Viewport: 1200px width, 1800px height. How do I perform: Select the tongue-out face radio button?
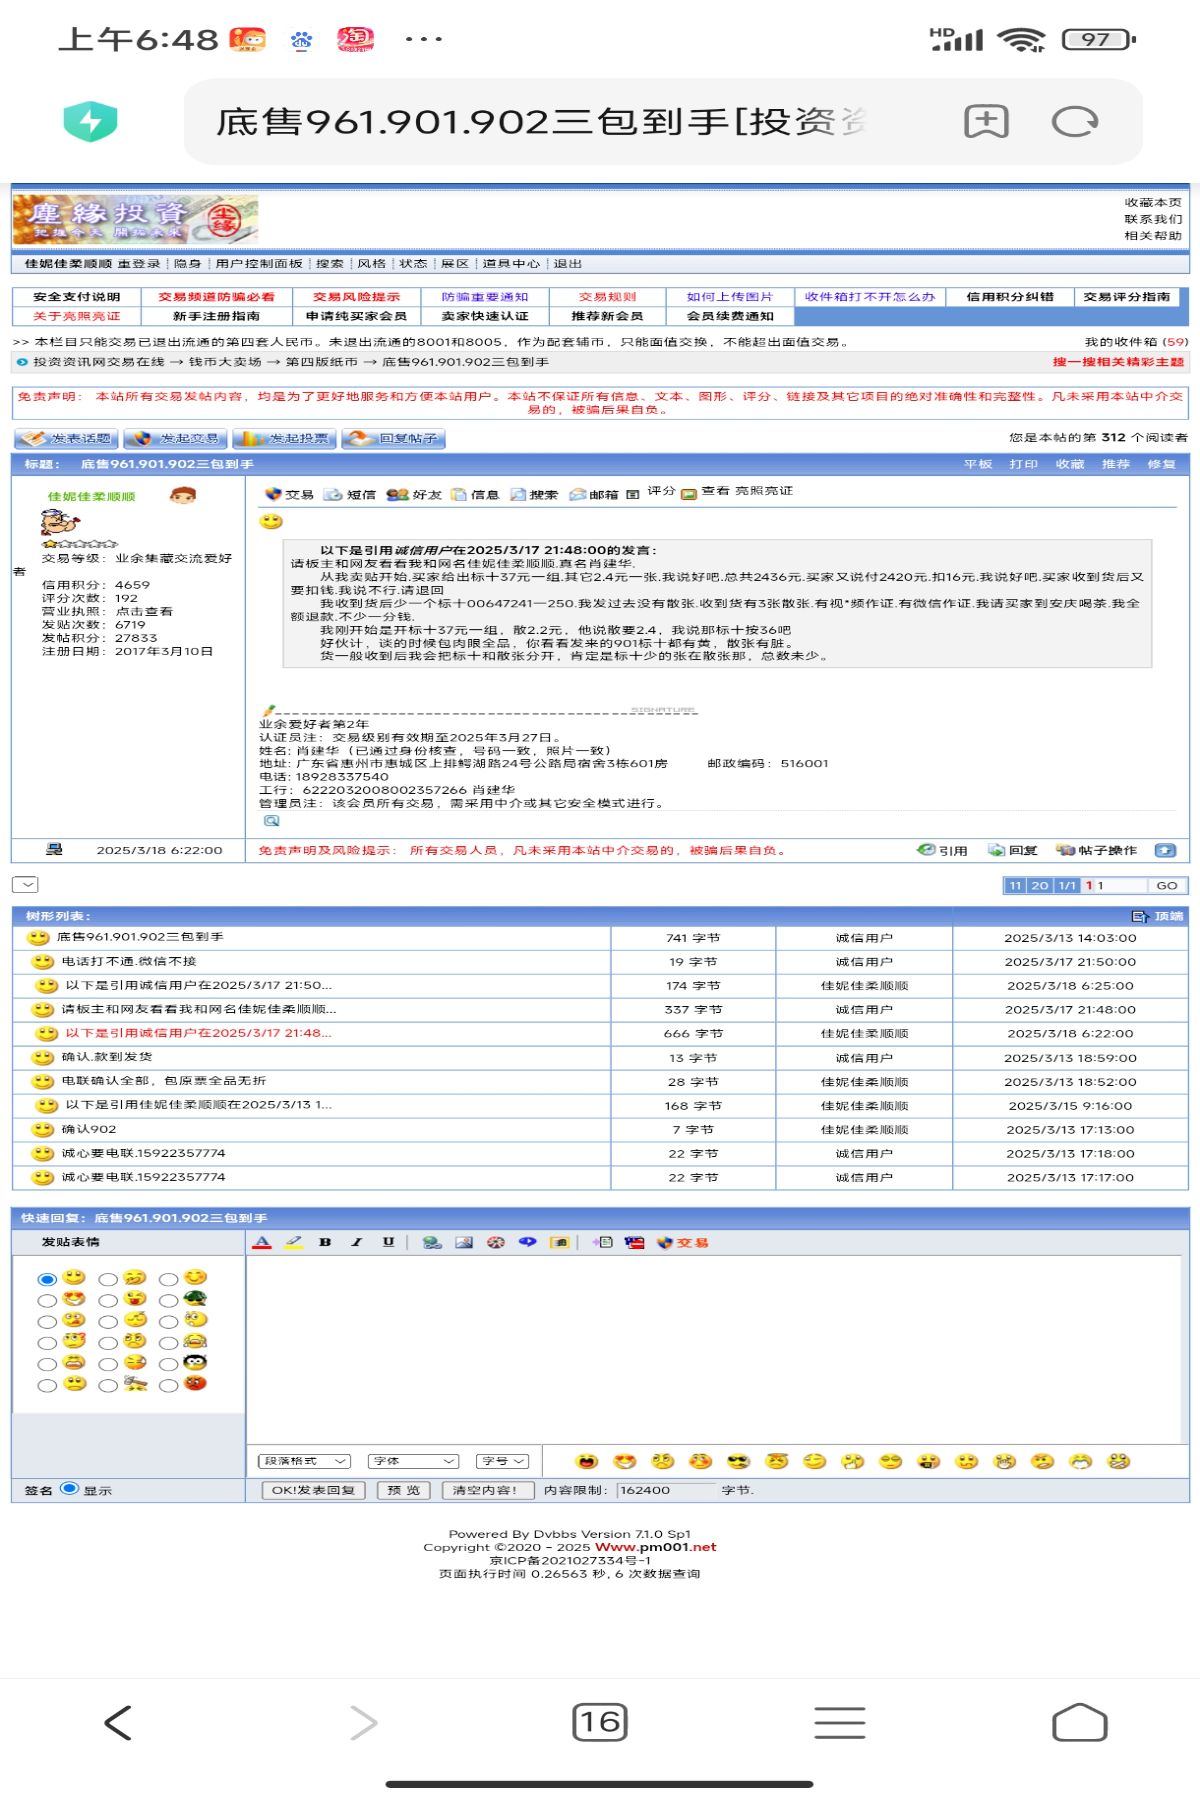tap(108, 1300)
